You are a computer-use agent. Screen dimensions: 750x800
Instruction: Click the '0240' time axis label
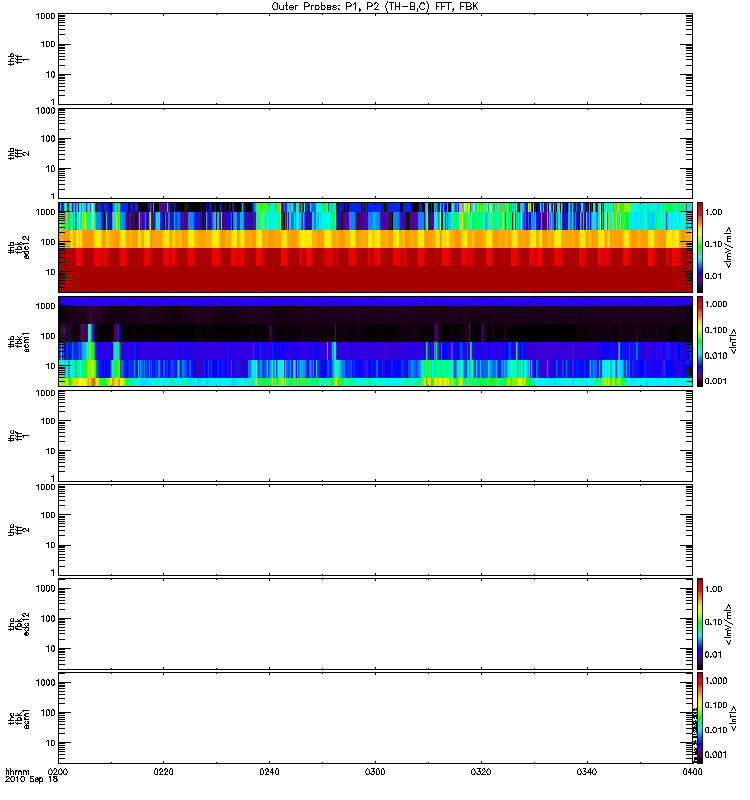click(269, 772)
